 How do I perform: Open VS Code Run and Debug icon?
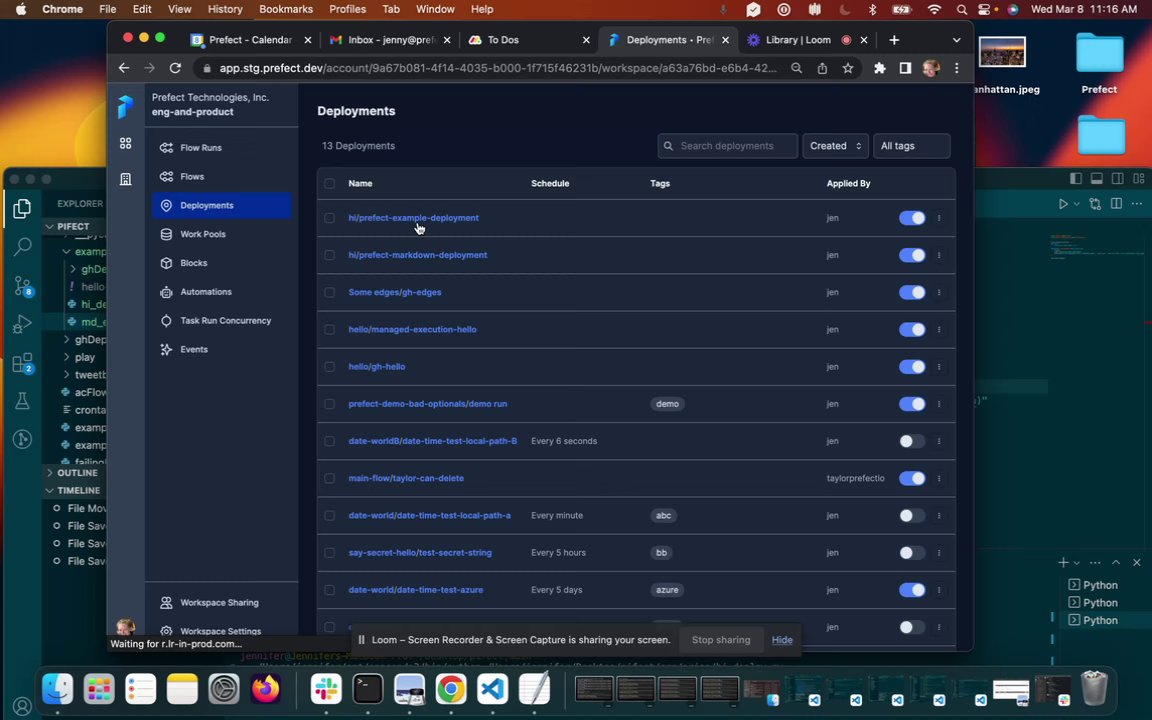click(x=22, y=324)
